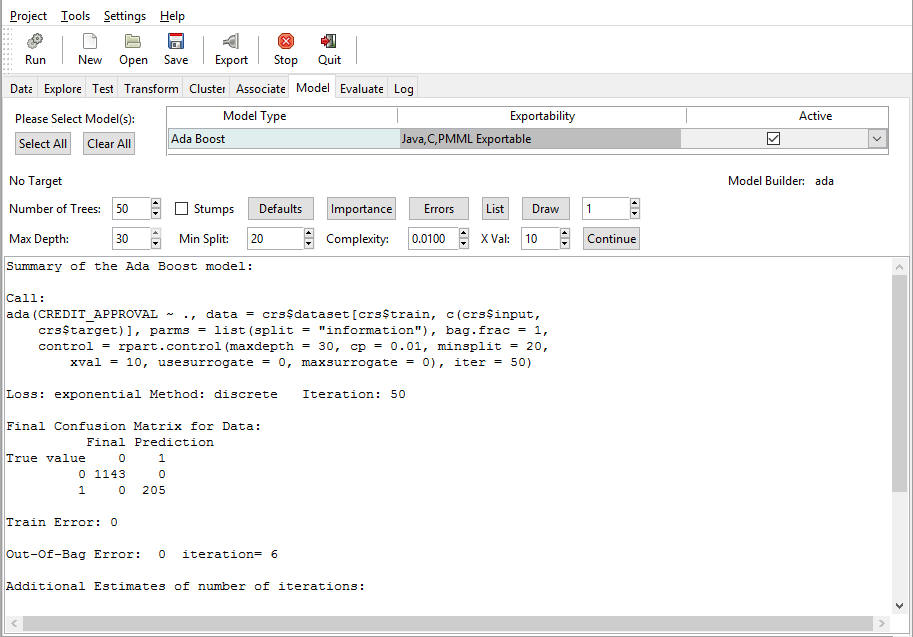Click the X Val input field
The height and width of the screenshot is (637, 913).
pos(540,239)
